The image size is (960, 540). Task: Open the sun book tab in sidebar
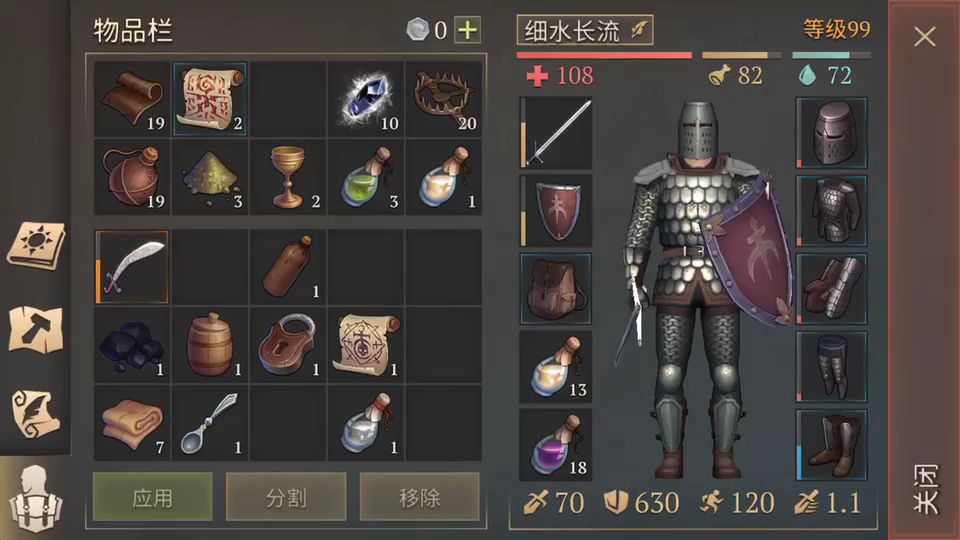tap(36, 245)
